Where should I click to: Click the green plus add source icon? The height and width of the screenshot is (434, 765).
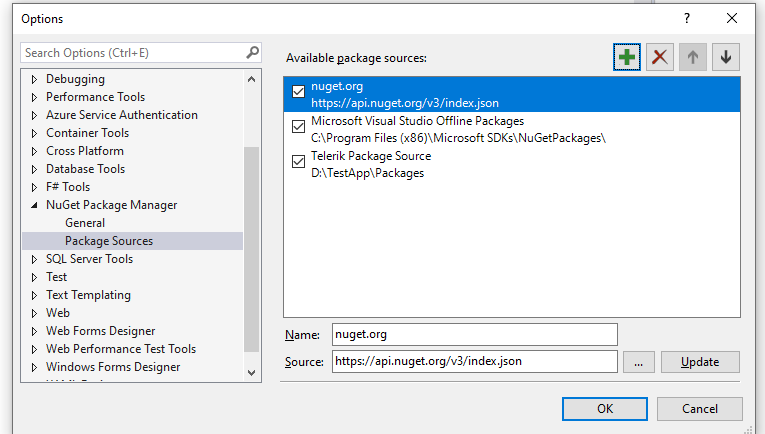627,57
